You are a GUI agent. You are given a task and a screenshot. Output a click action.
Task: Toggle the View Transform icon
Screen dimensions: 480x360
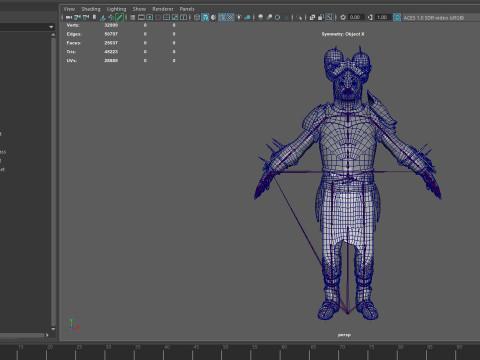tap(397, 17)
